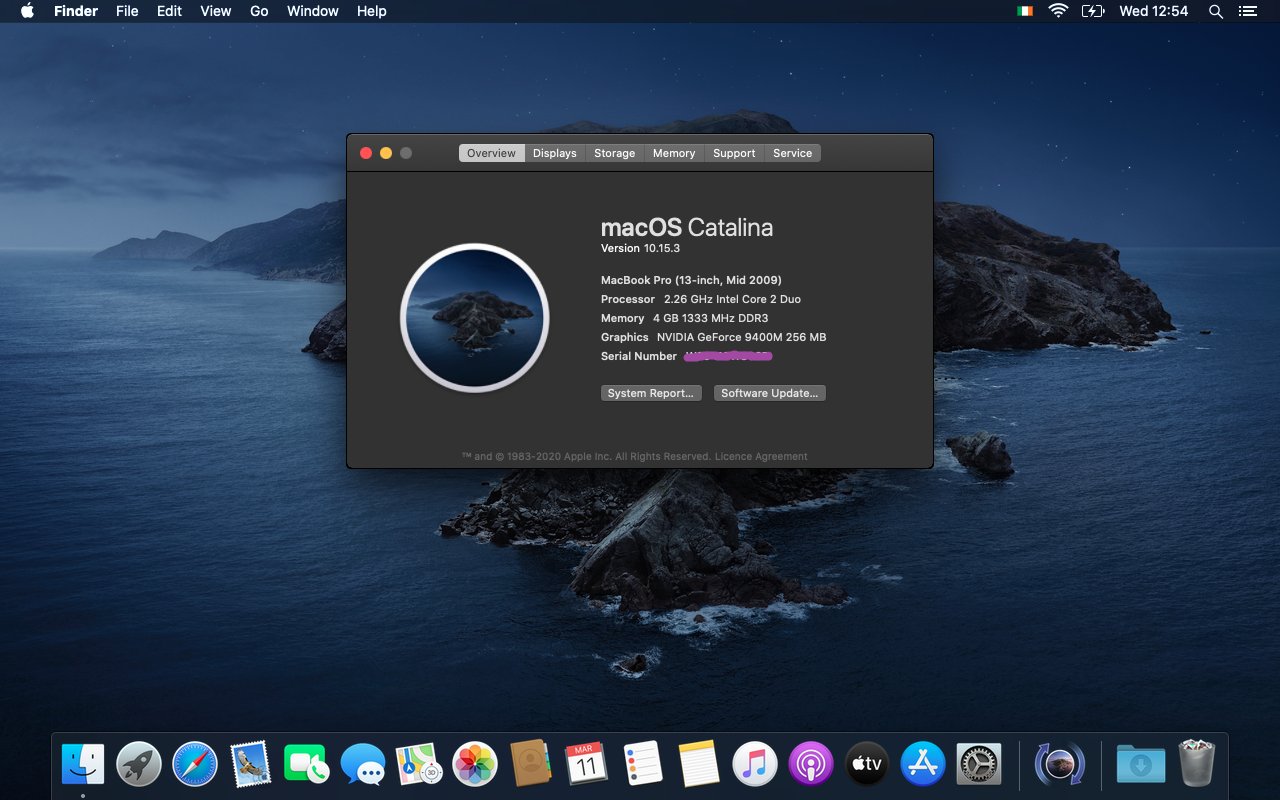Viewport: 1280px width, 800px height.
Task: Open Notes yellow notepad icon
Action: [x=699, y=765]
